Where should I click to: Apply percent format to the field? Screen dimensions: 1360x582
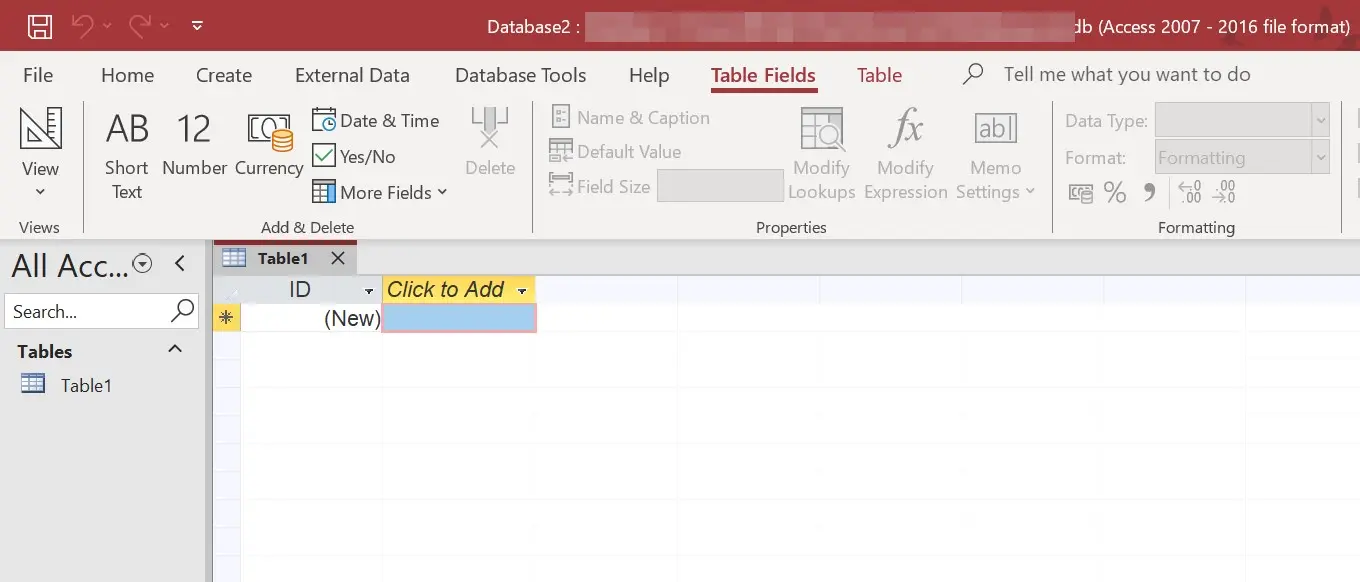(1116, 192)
